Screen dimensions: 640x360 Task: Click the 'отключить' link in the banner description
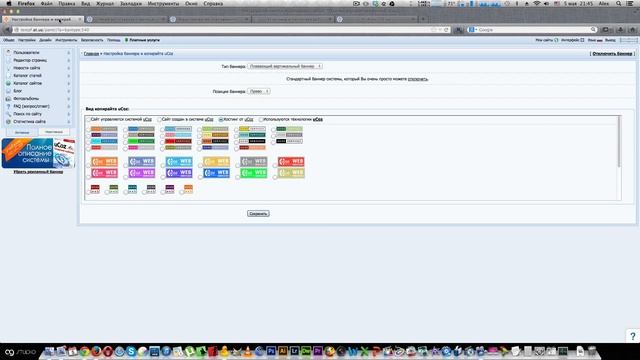(418, 79)
